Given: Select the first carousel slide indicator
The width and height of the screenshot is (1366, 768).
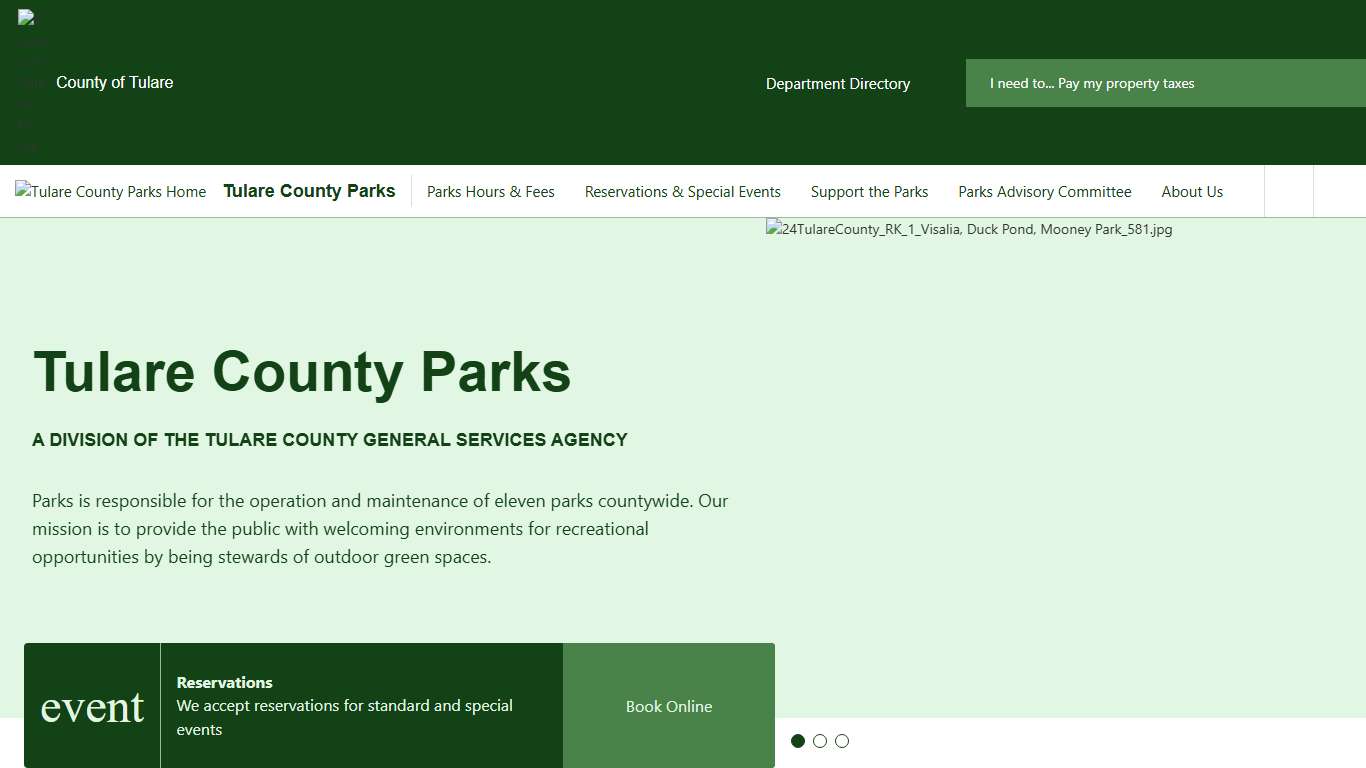Looking at the screenshot, I should pos(798,741).
